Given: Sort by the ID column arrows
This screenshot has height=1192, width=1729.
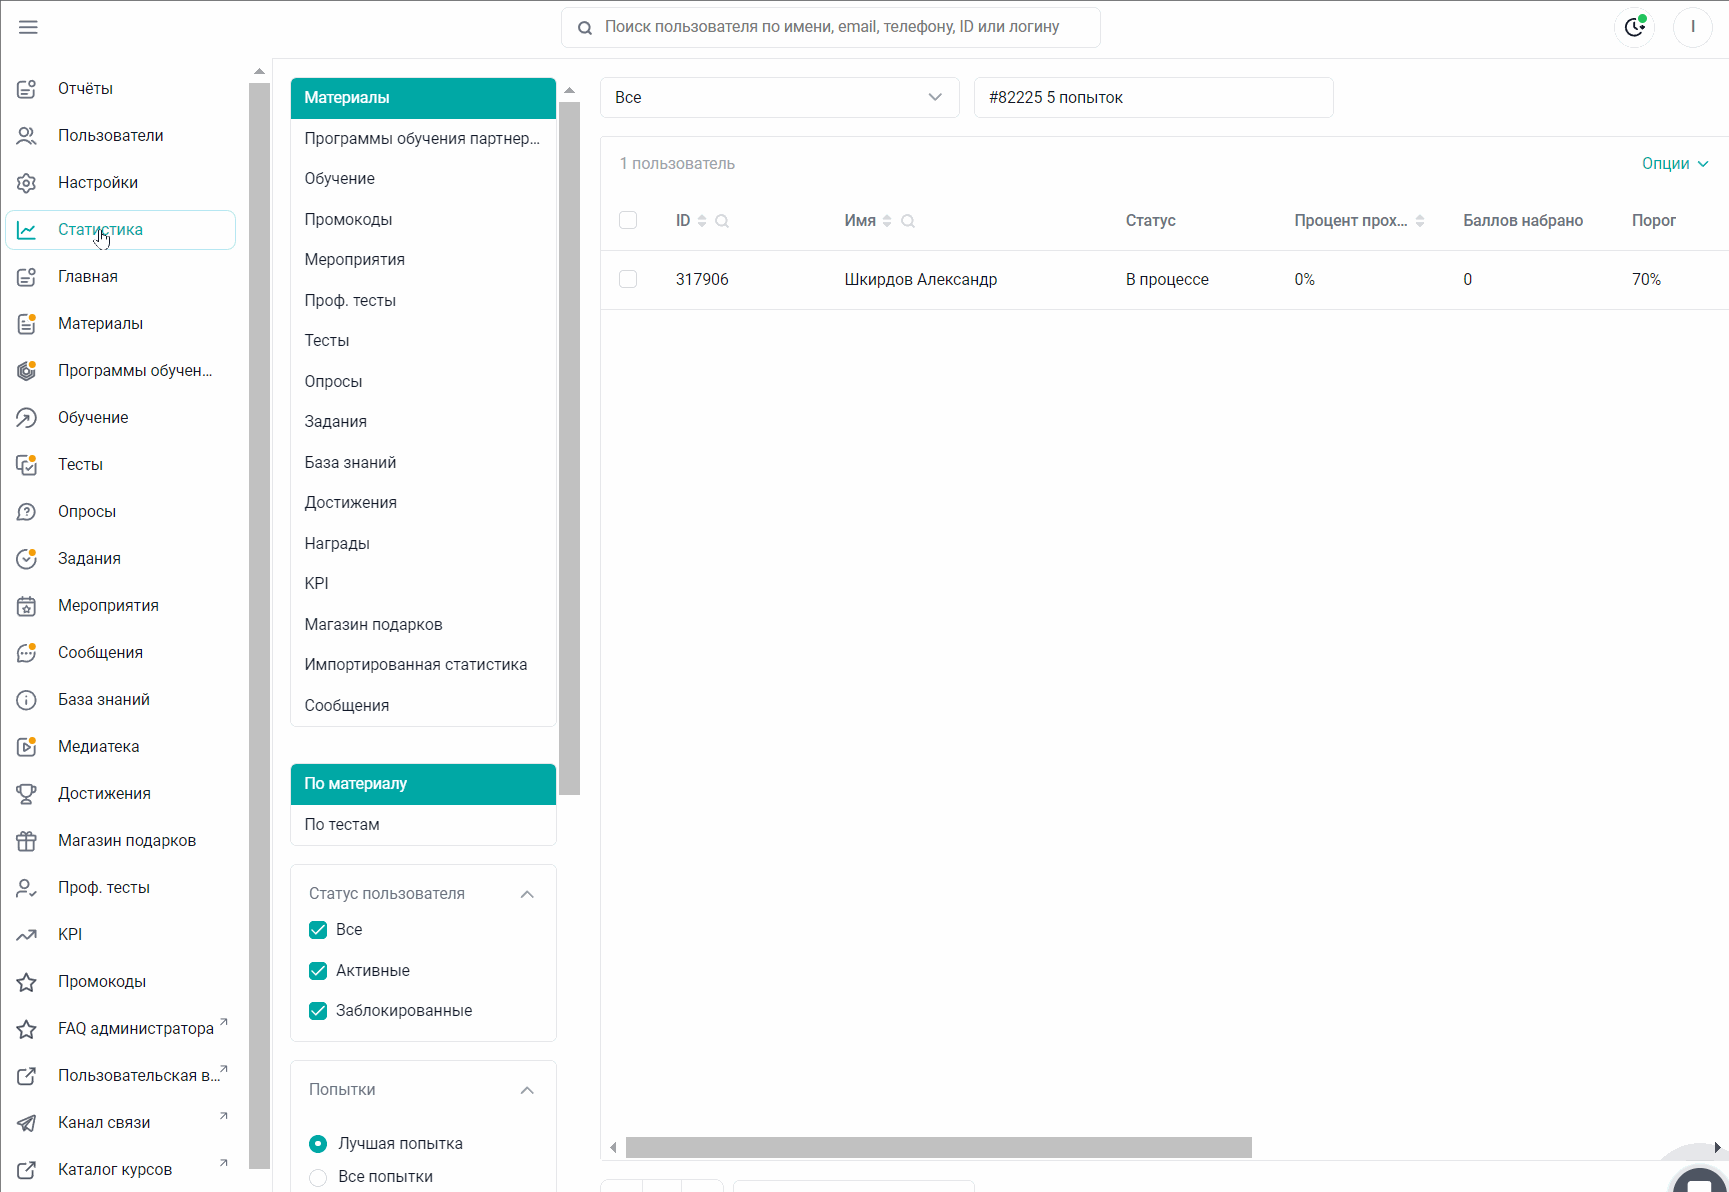Looking at the screenshot, I should [x=702, y=221].
